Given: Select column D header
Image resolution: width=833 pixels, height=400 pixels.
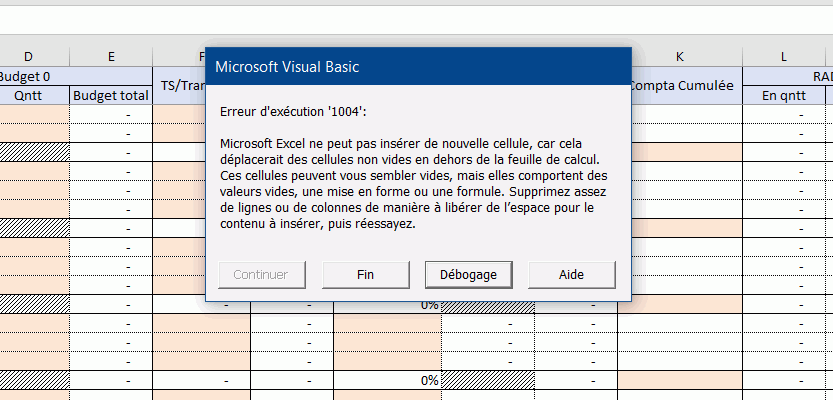Looking at the screenshot, I should (27, 55).
